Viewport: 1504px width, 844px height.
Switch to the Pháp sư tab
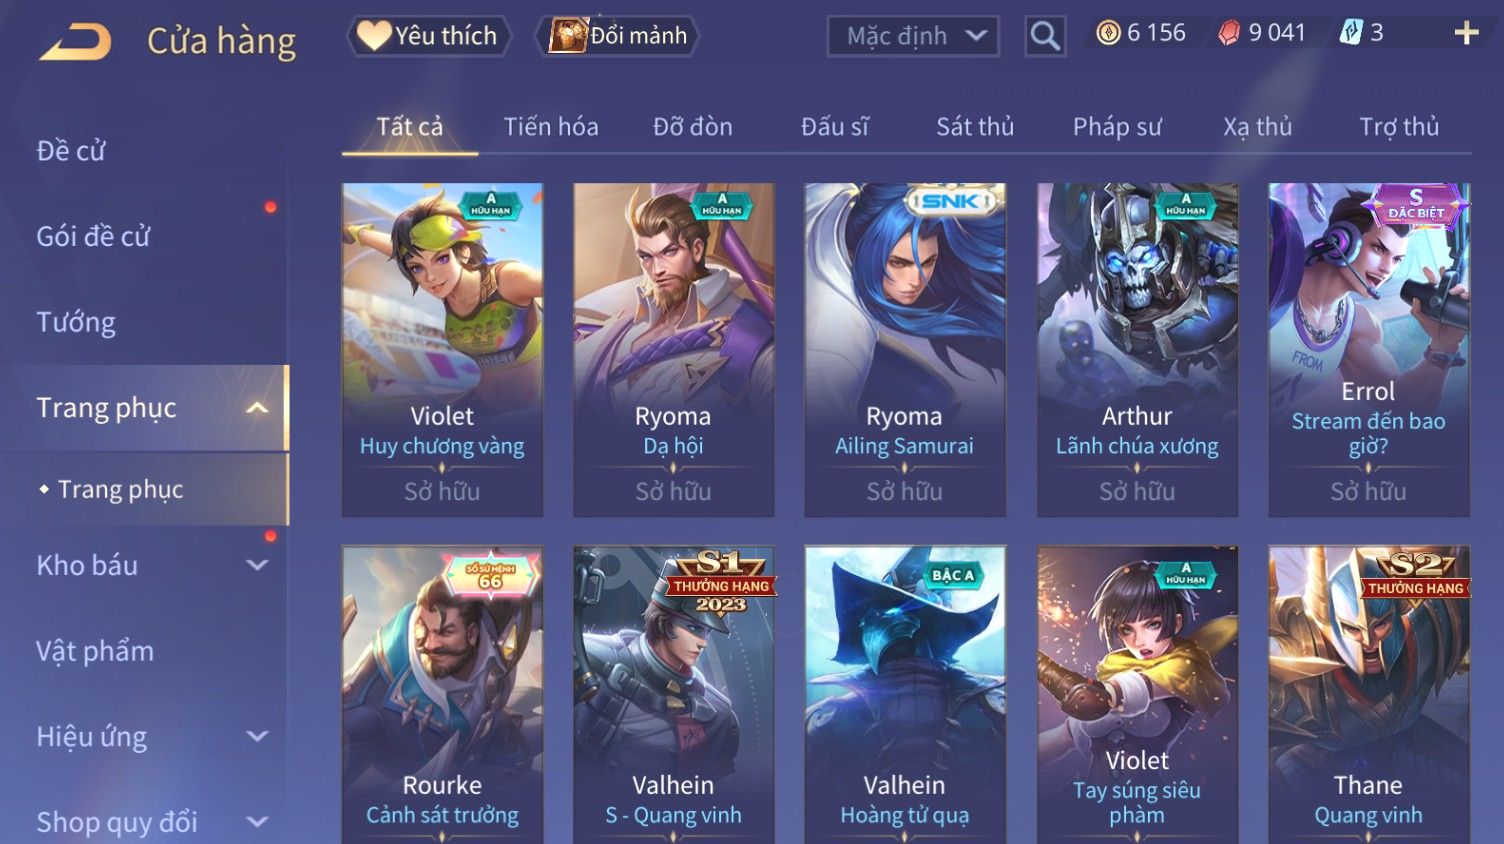(x=1117, y=127)
